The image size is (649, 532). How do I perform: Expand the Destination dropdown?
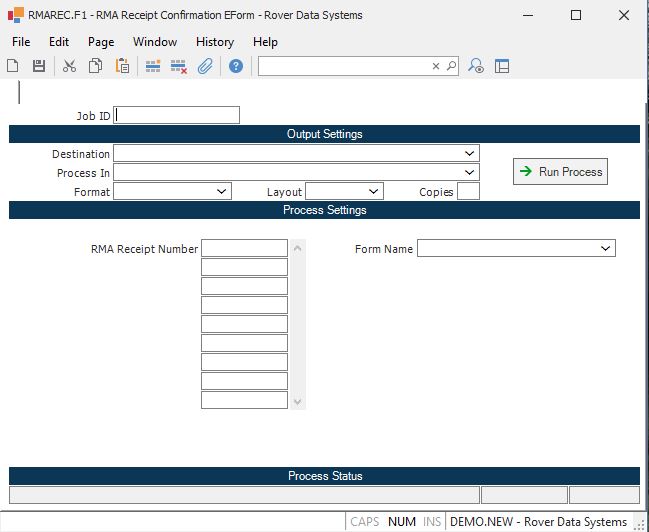pyautogui.click(x=470, y=154)
